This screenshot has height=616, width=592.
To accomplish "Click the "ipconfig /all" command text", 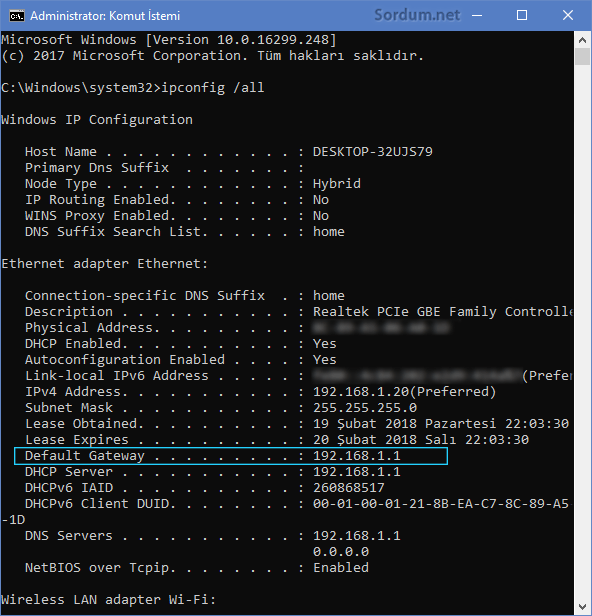I will [213, 88].
